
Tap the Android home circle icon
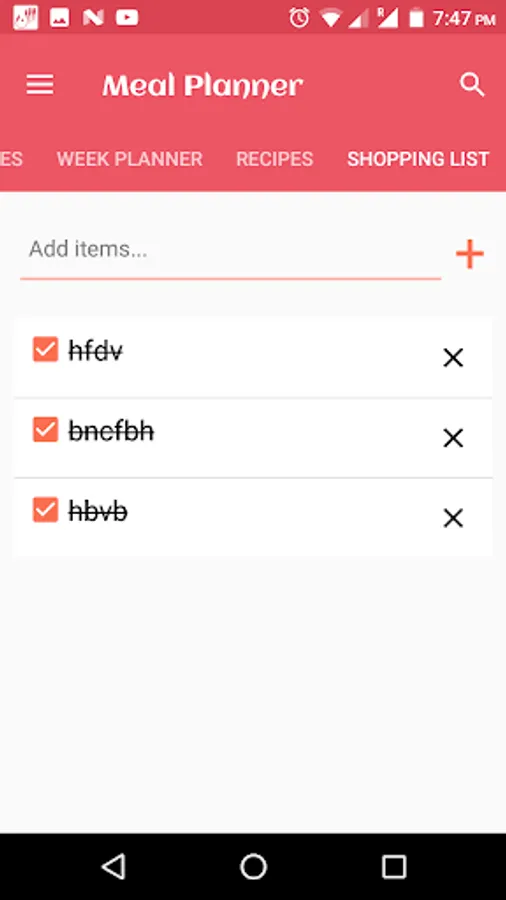pyautogui.click(x=253, y=866)
